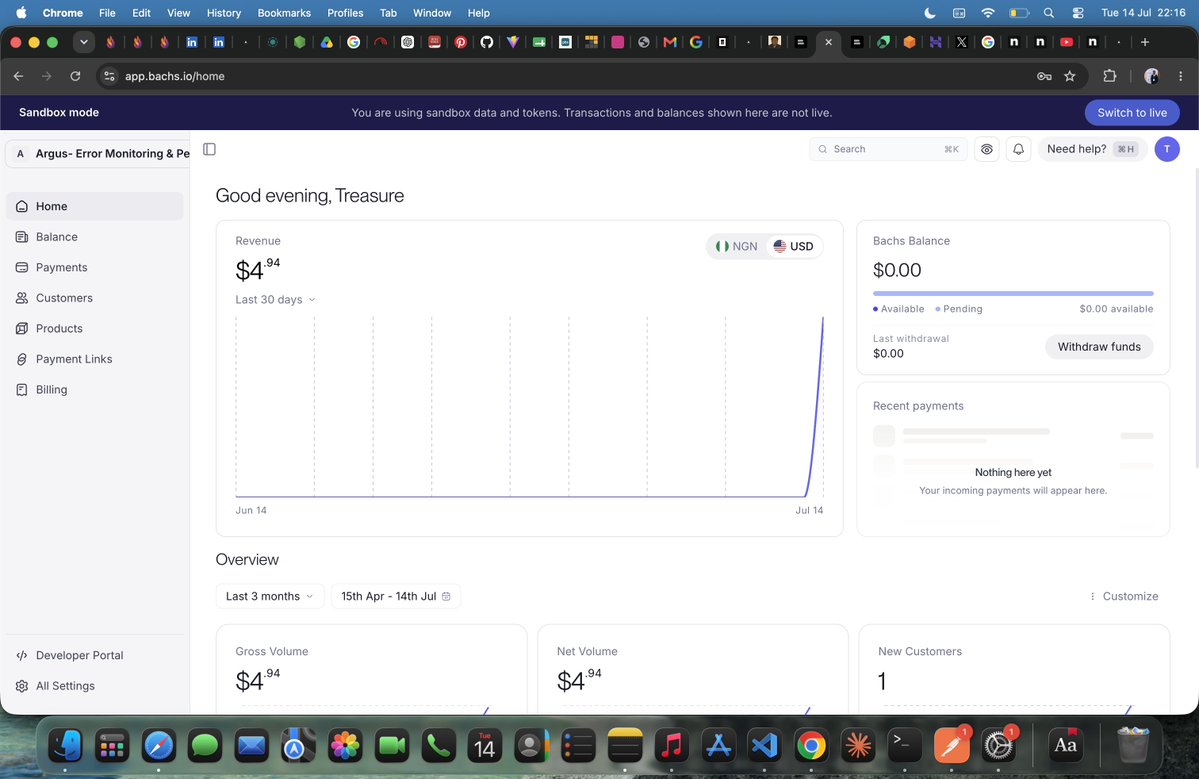Click the Bachs balance progress bar
The height and width of the screenshot is (779, 1199).
pos(1013,294)
